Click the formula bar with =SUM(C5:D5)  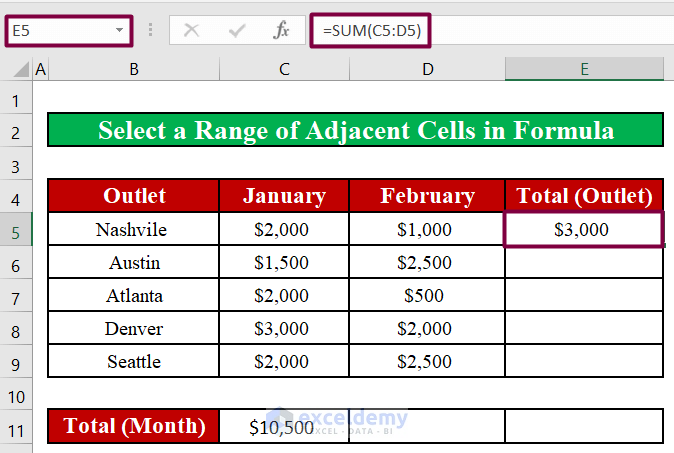click(x=490, y=30)
